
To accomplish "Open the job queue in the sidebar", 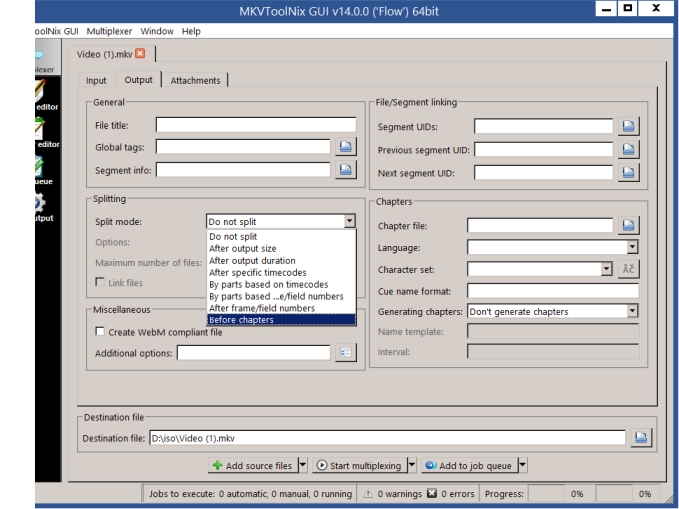I will point(43,170).
